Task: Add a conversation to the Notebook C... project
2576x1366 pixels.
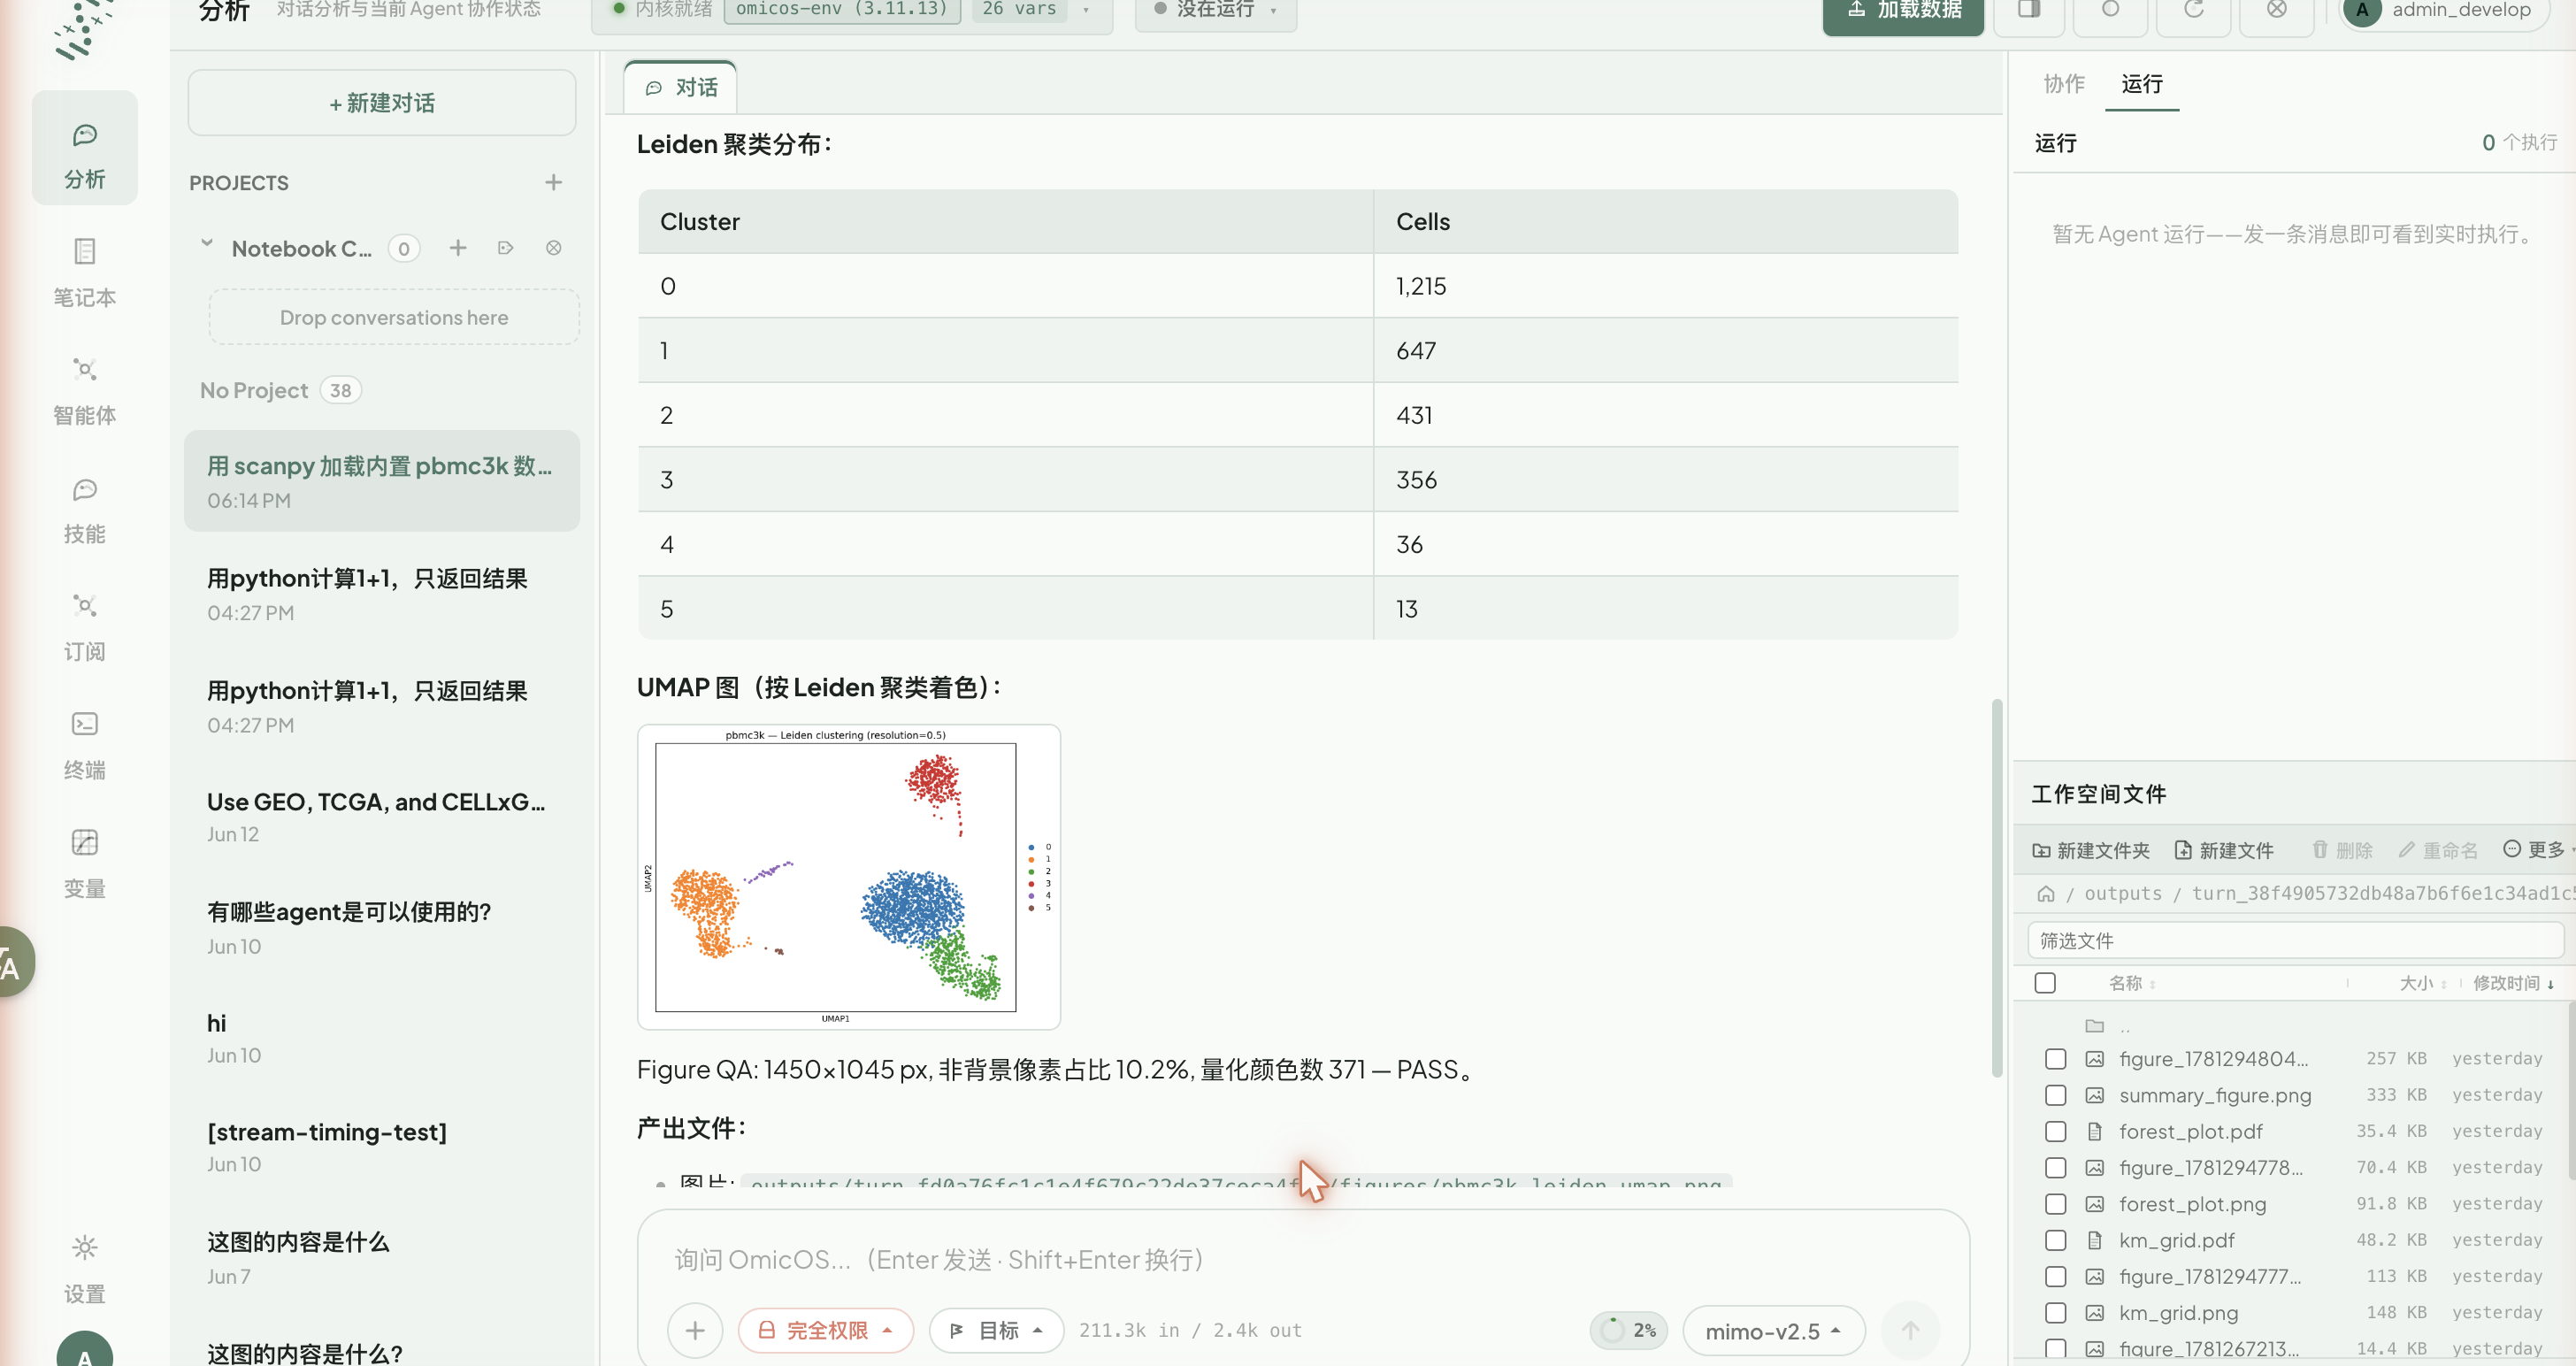Action: (x=457, y=248)
